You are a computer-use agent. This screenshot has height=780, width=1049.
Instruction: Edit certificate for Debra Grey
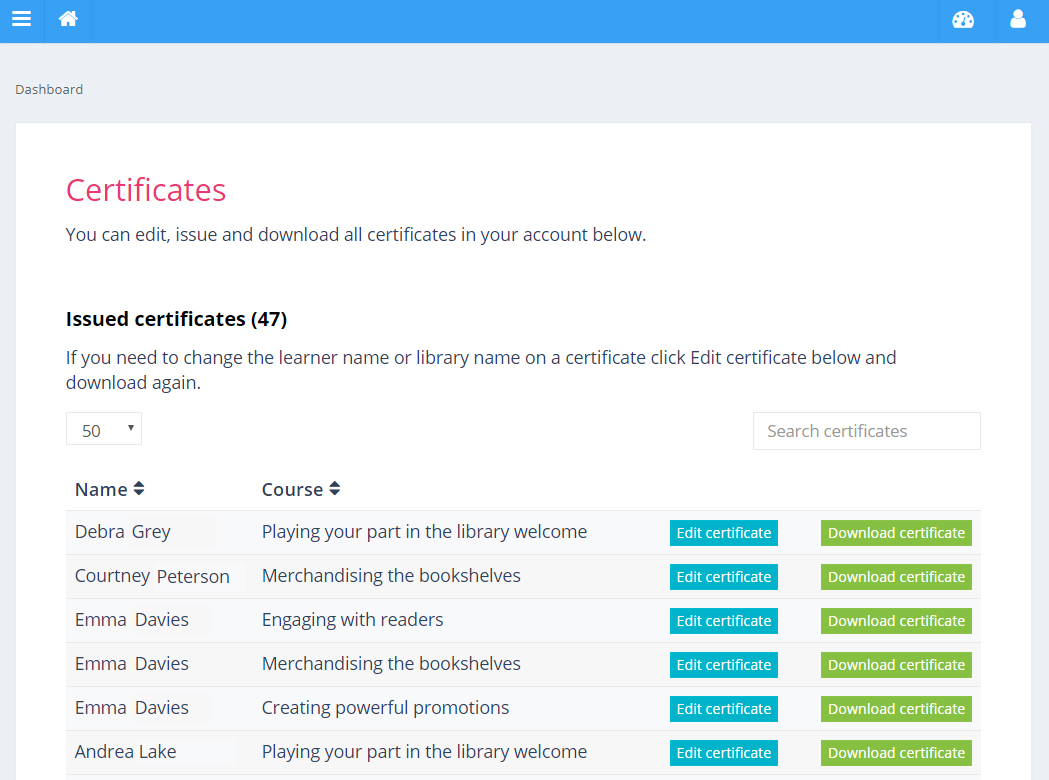point(723,533)
